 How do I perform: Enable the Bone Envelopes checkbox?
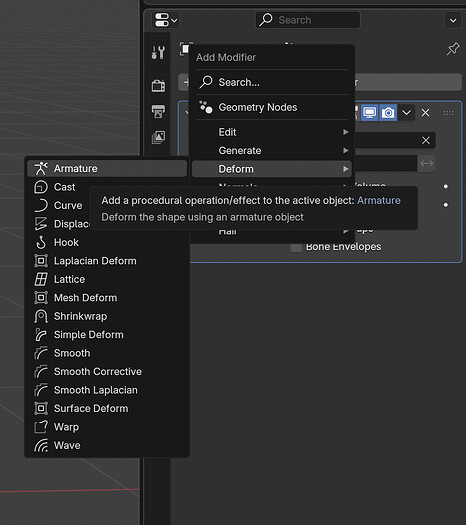point(296,247)
